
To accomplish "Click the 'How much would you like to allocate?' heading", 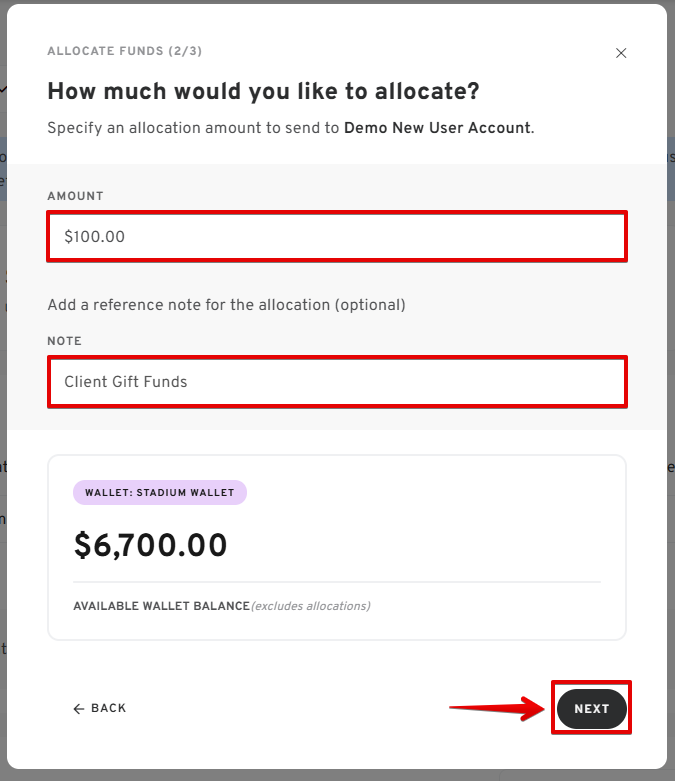I will (x=263, y=92).
